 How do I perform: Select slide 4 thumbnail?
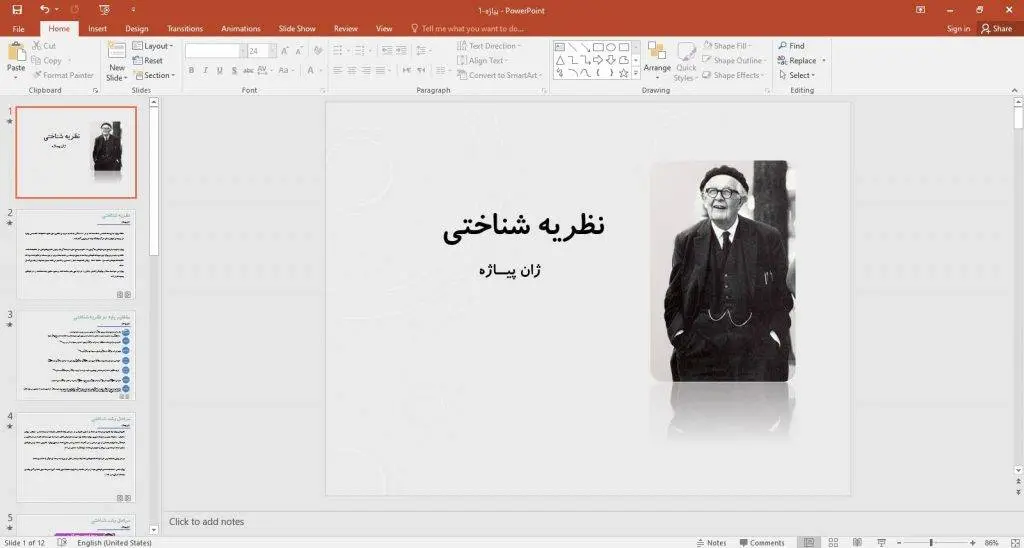(76, 457)
